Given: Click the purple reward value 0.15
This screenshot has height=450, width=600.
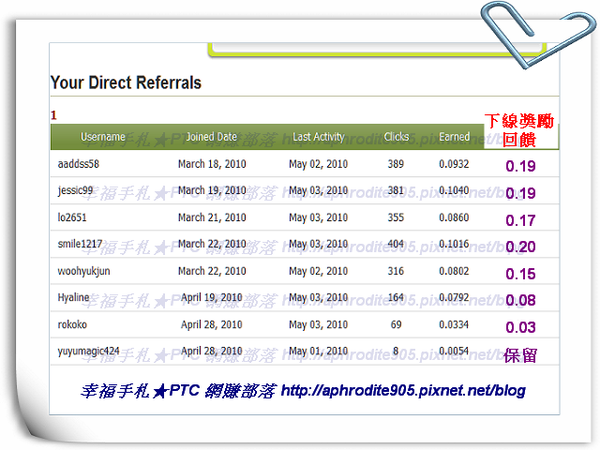Looking at the screenshot, I should (520, 274).
